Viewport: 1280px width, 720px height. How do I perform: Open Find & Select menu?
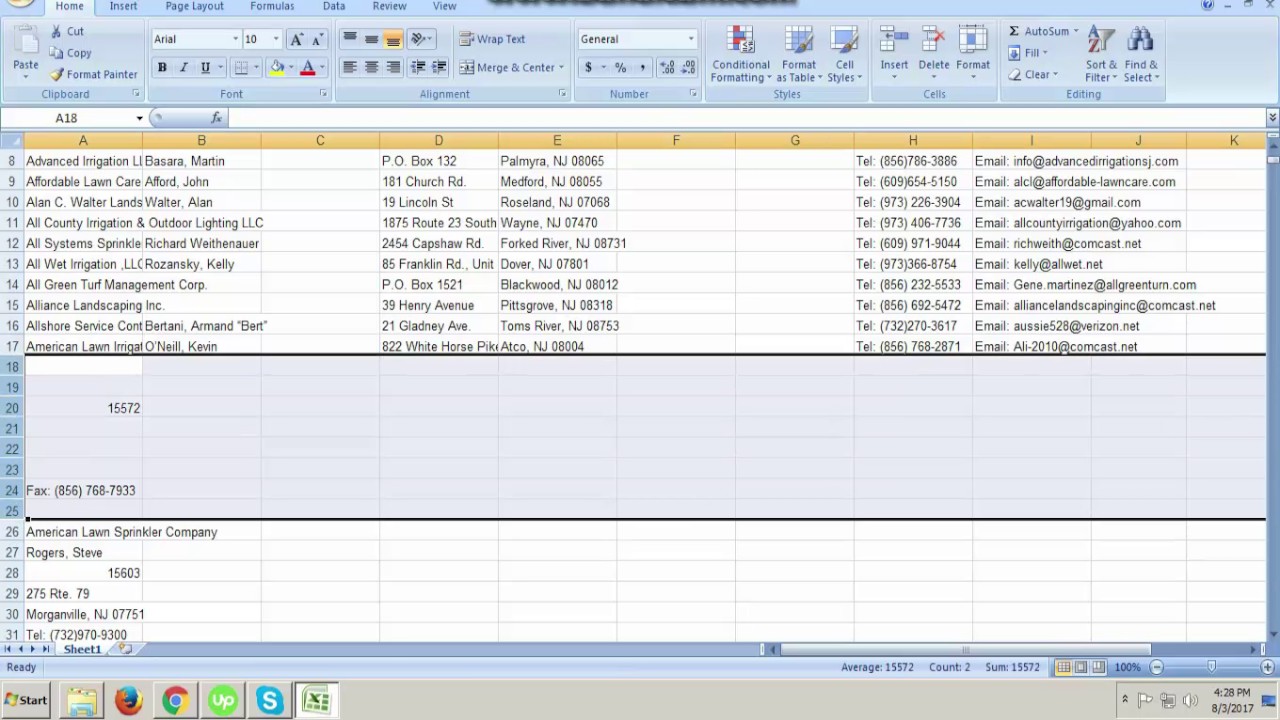click(x=1140, y=55)
